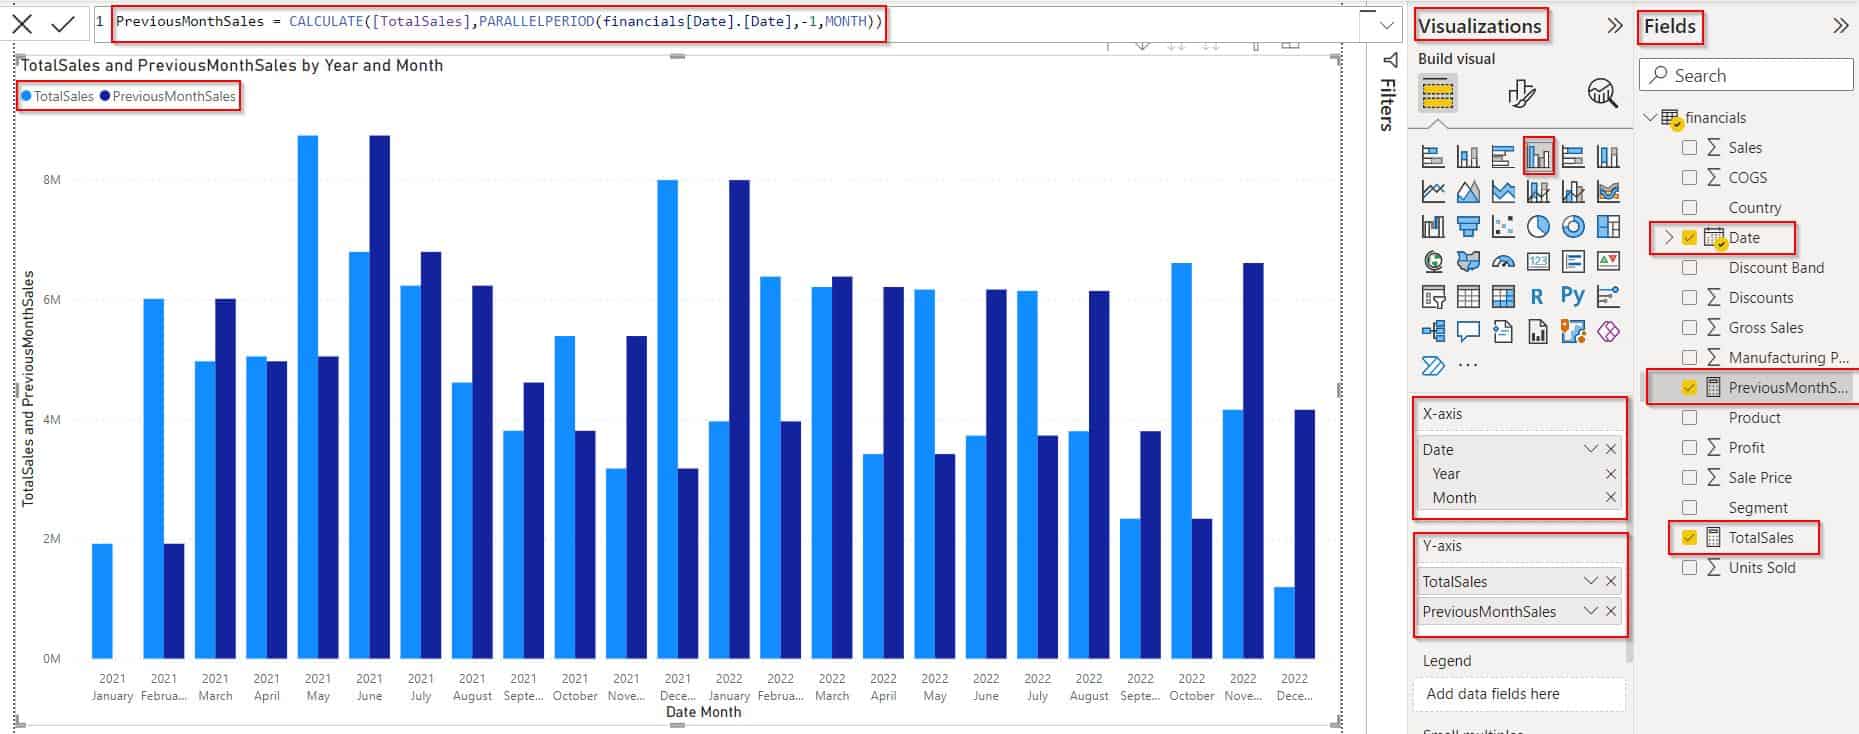
Task: Uncheck the TotalSales measure checkbox
Action: [x=1690, y=537]
